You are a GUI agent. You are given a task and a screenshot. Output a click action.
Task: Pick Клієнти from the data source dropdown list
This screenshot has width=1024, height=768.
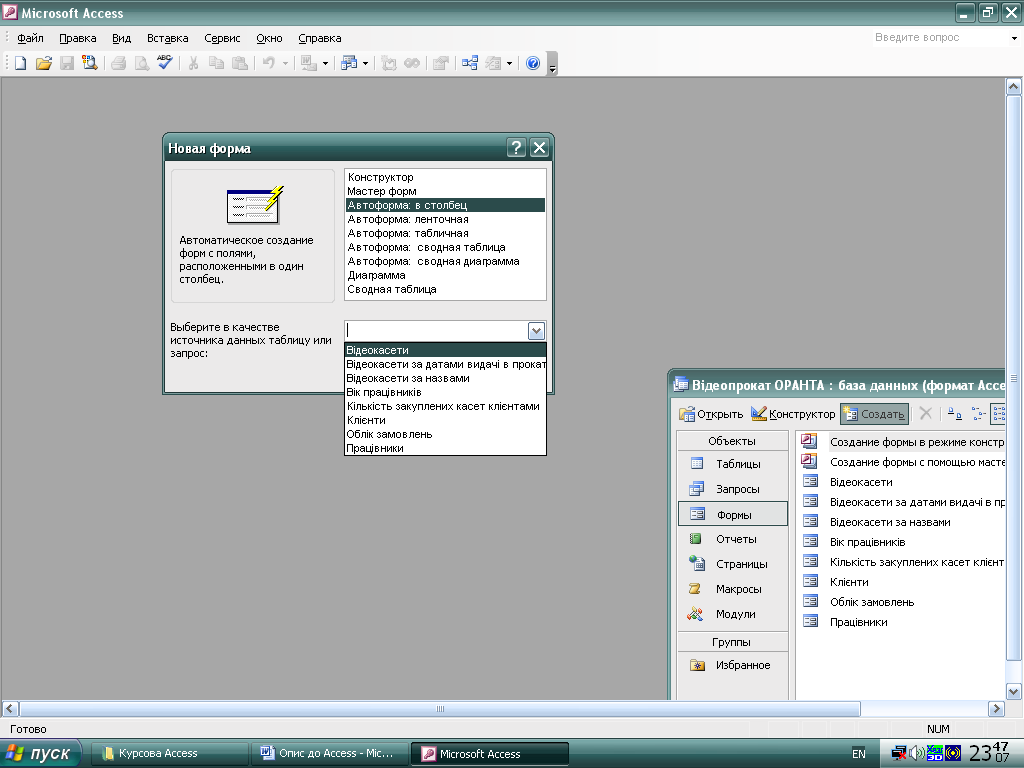[445, 420]
